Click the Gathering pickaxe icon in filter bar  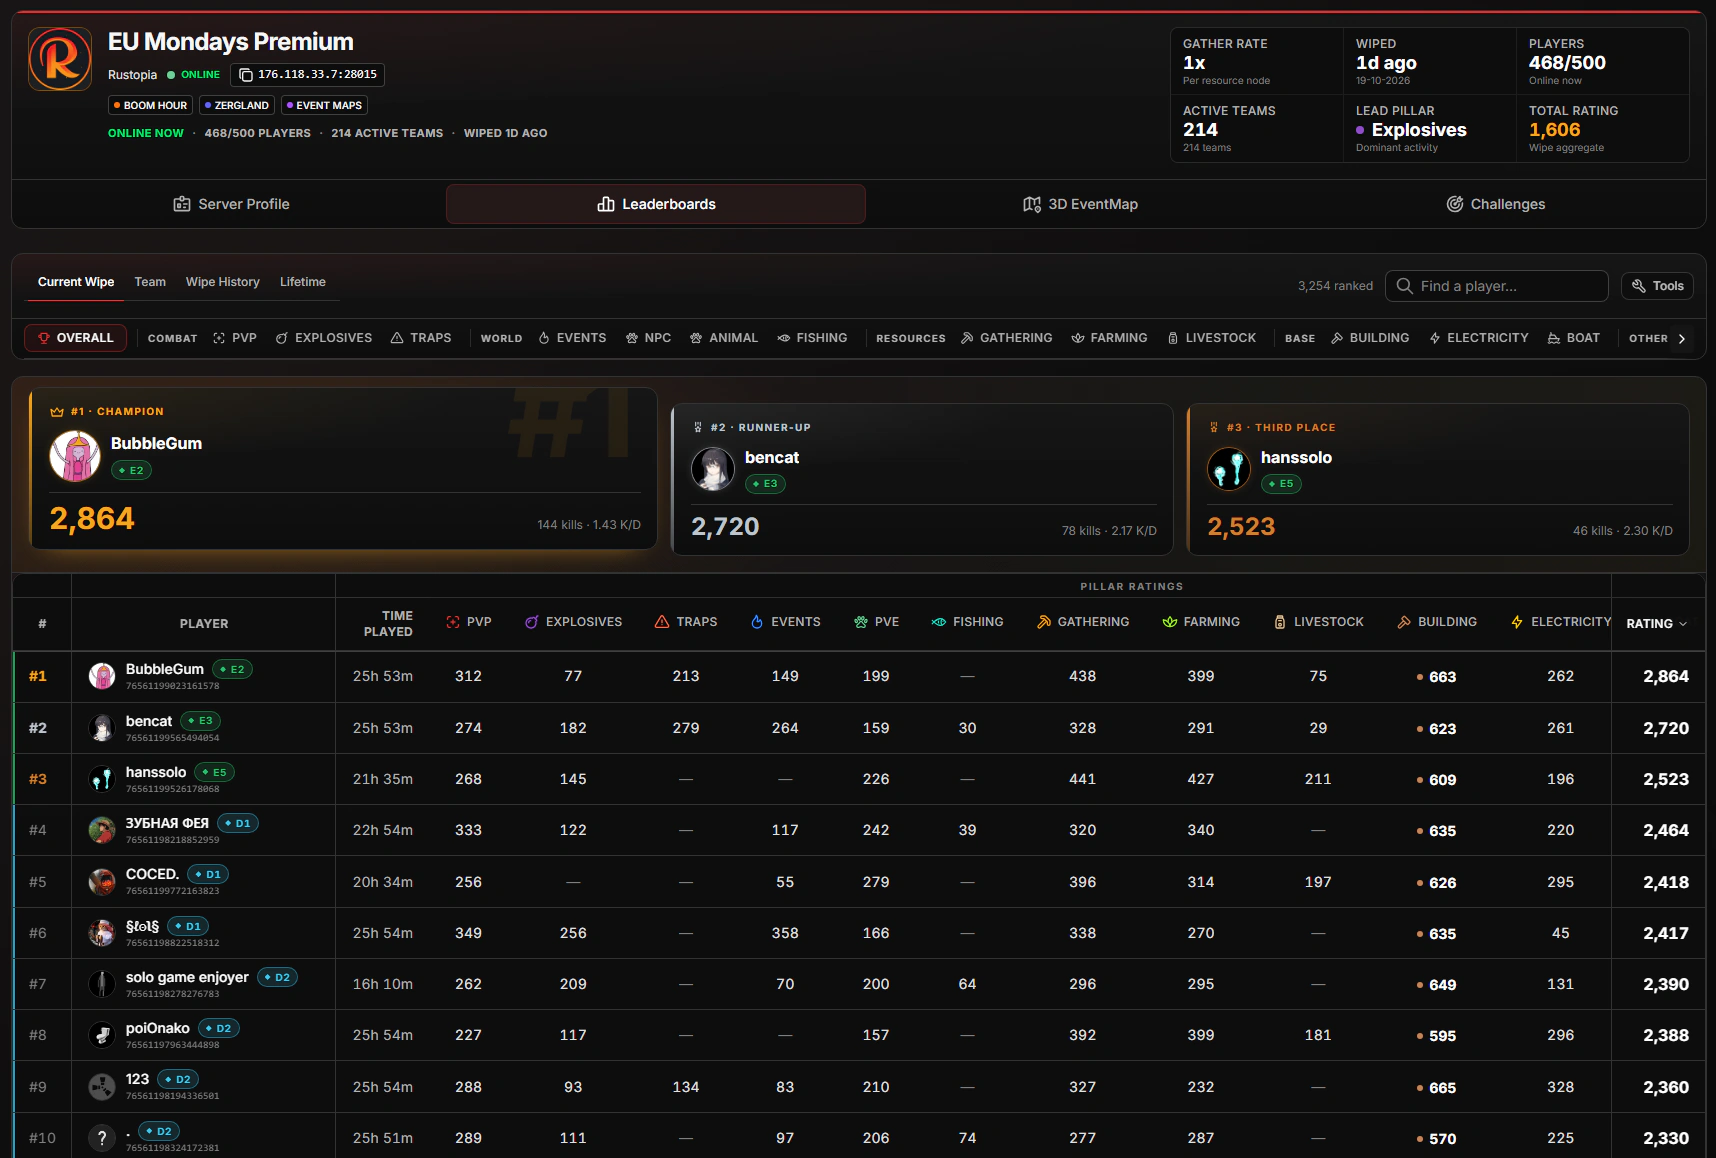click(967, 338)
